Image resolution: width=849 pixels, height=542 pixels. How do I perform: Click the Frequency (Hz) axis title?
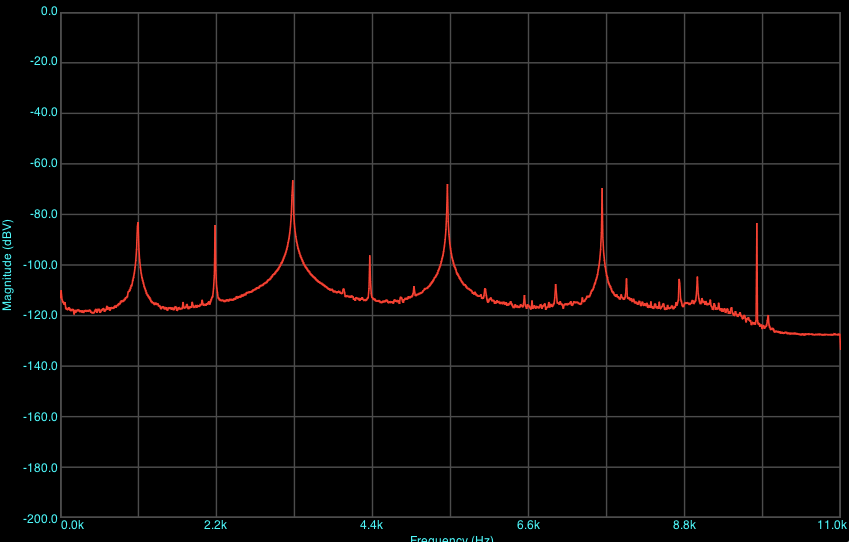point(452,538)
